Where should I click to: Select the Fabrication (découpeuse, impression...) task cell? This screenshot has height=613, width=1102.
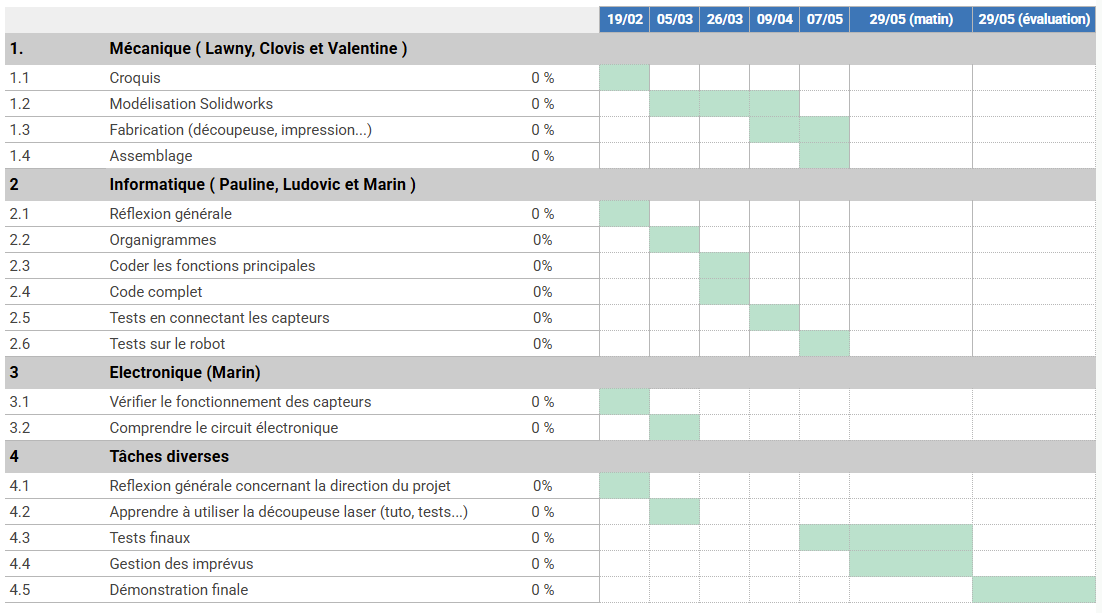(241, 130)
